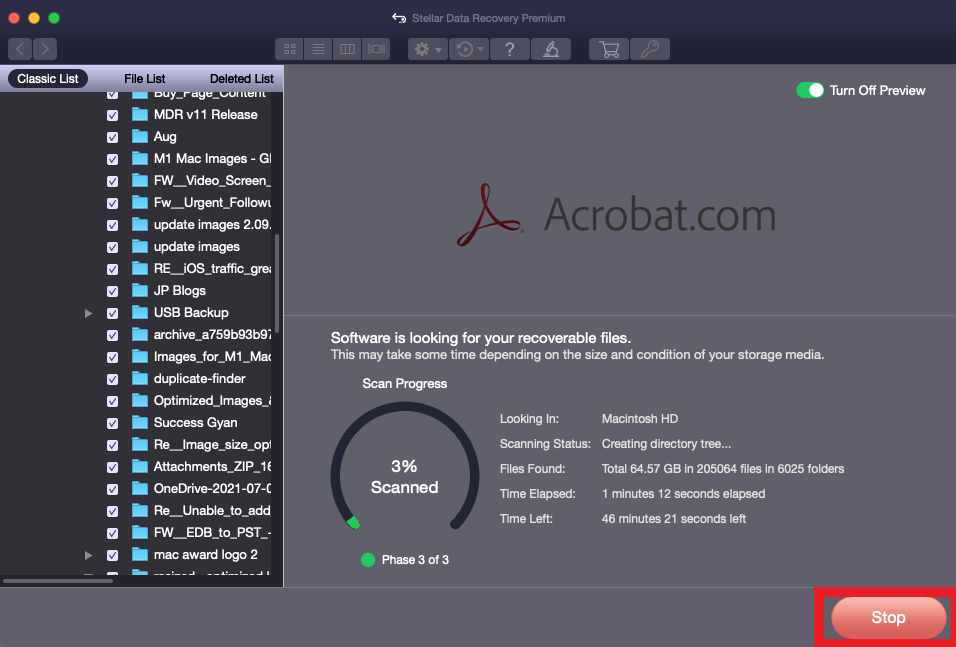Select the Images_for_M1_Mac folder
The height and width of the screenshot is (647, 956).
tap(212, 356)
